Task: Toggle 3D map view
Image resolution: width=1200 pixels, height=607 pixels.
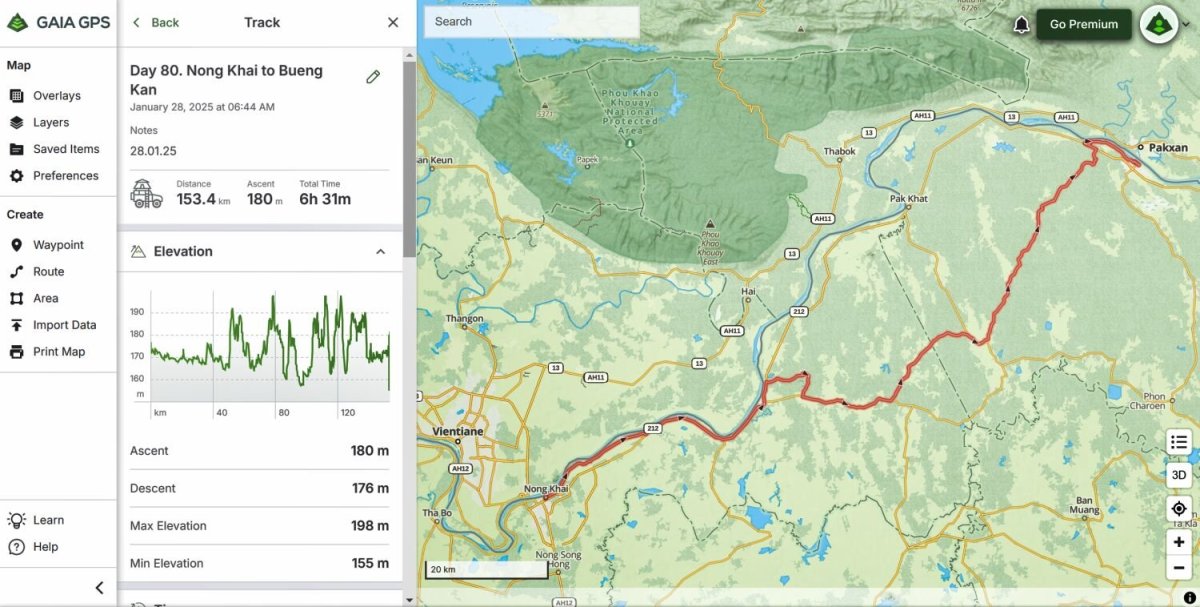Action: [x=1178, y=475]
